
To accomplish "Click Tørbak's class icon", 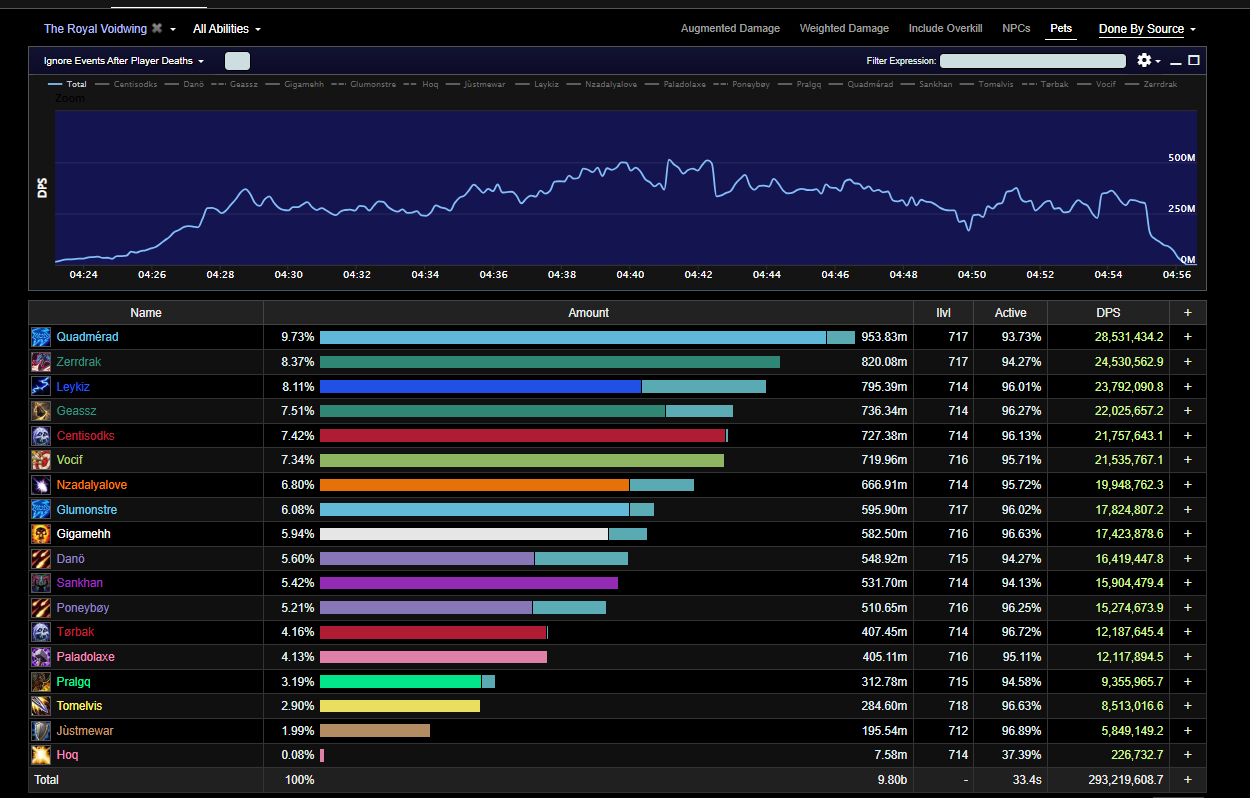I will (41, 632).
